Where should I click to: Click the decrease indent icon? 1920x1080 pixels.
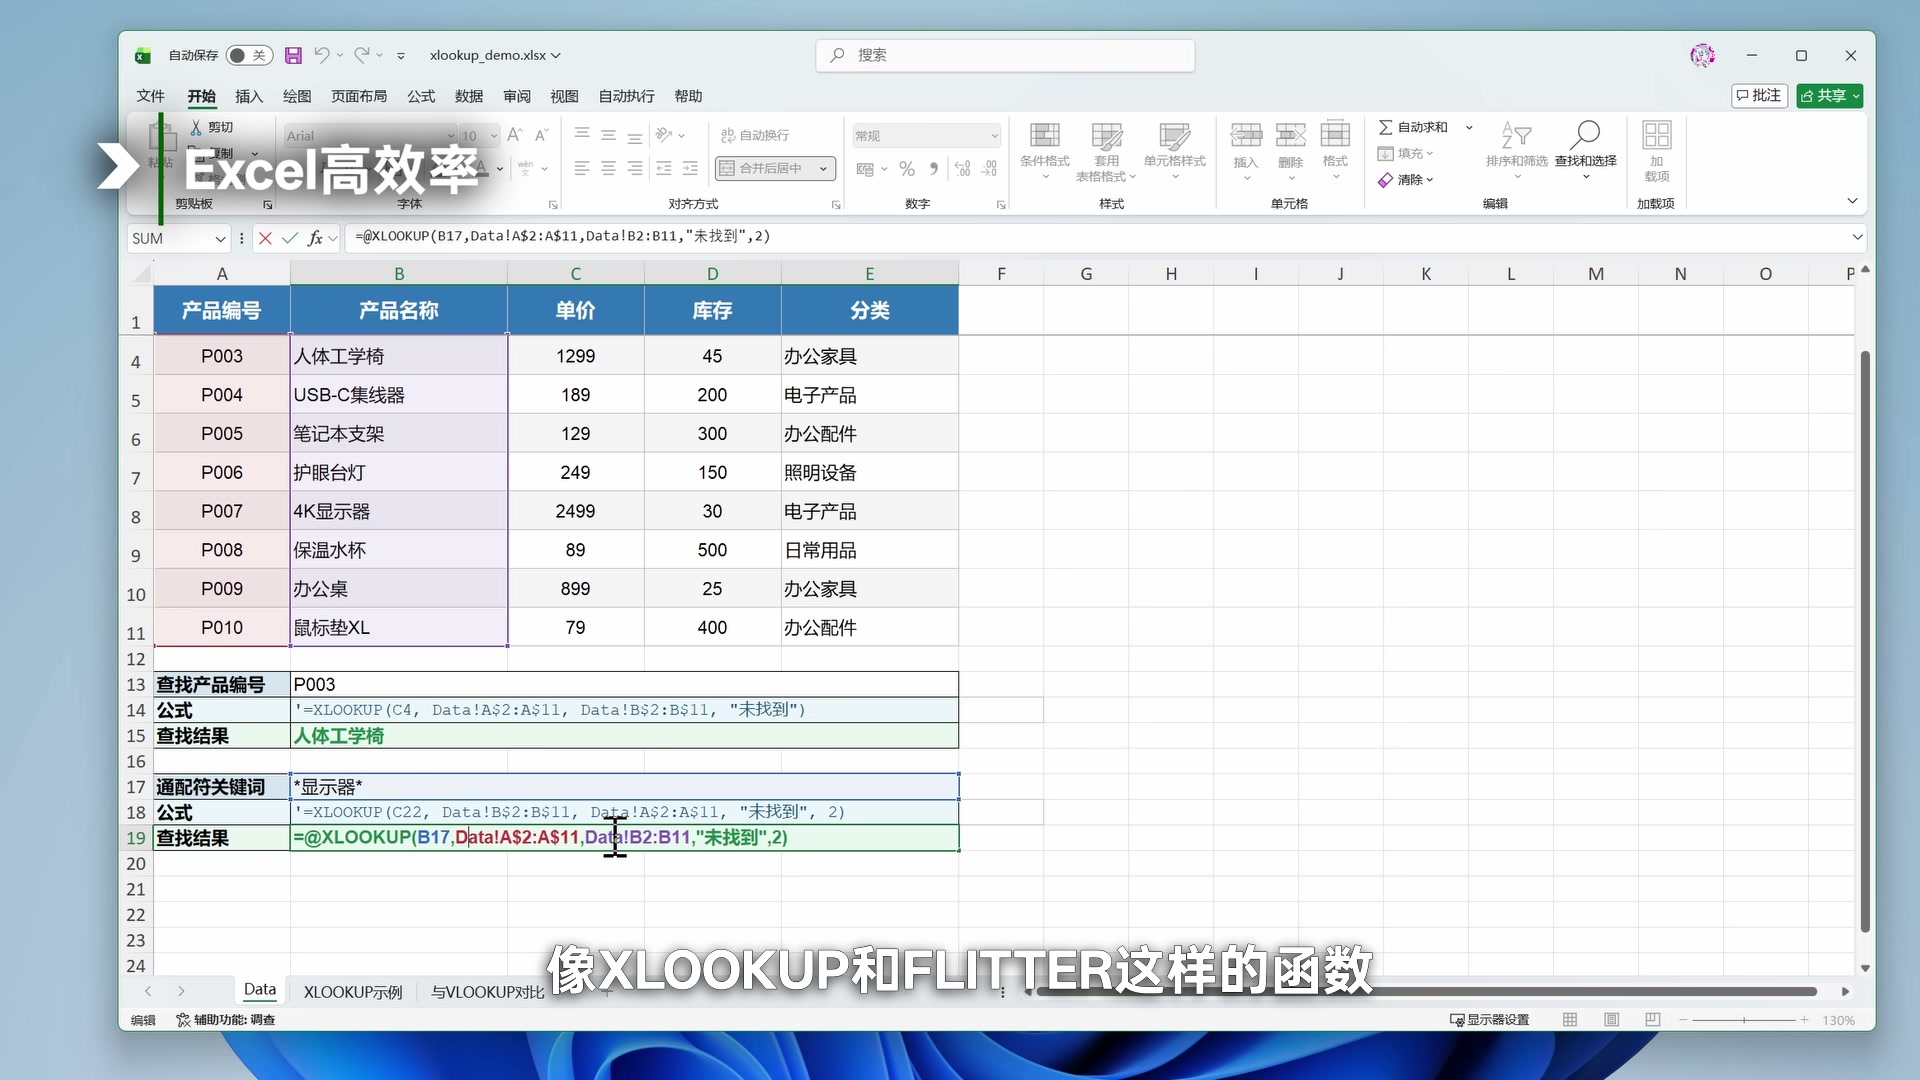[x=664, y=168]
